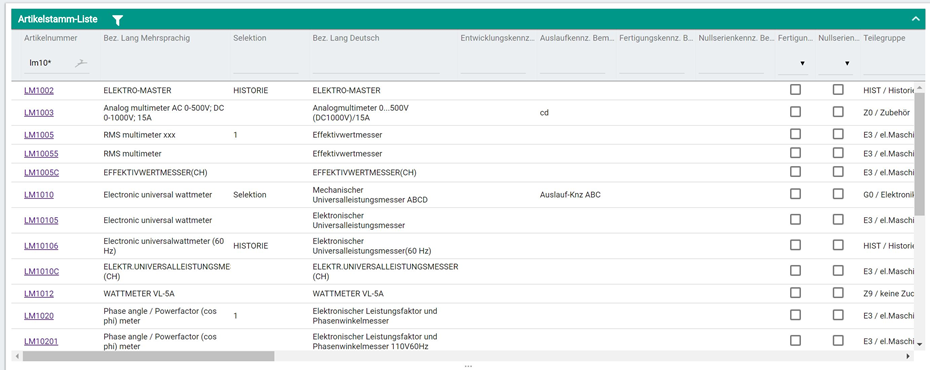Viewport: 930px width, 370px height.
Task: Open article link LM1020
Action: [39, 316]
